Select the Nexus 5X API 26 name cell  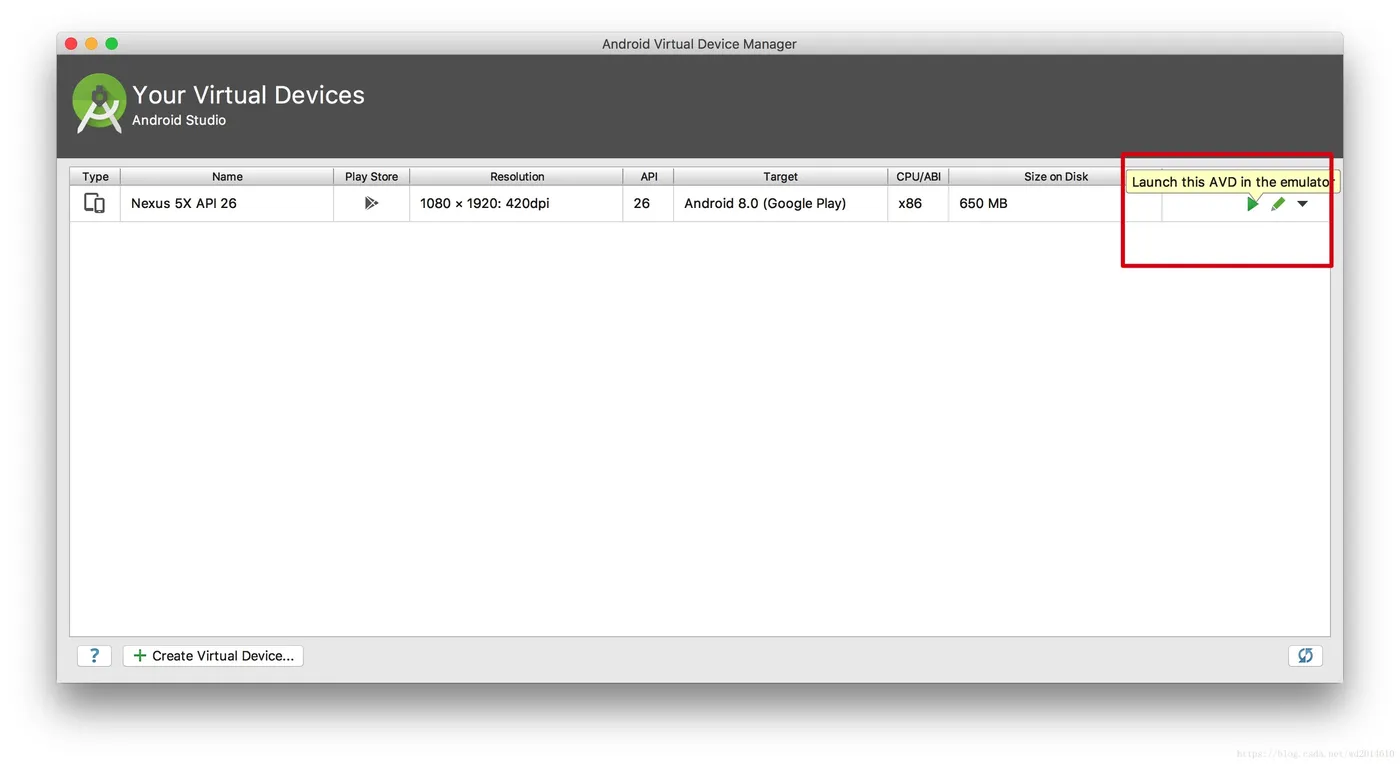coord(227,203)
